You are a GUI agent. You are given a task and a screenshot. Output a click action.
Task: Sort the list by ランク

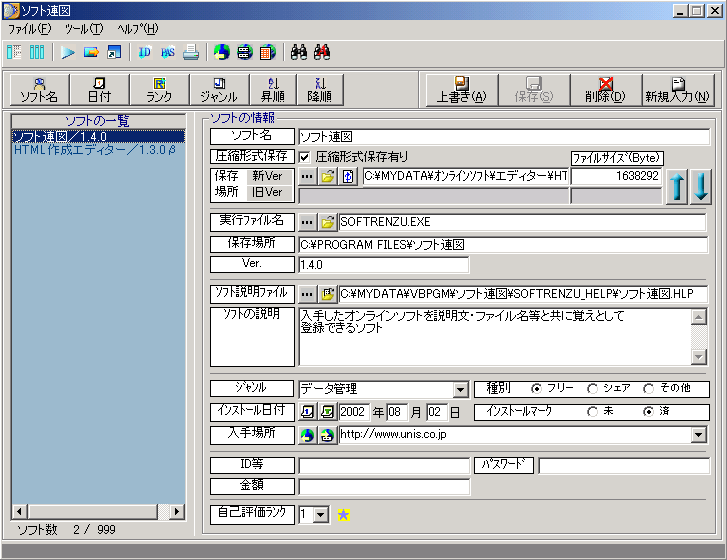pyautogui.click(x=159, y=90)
